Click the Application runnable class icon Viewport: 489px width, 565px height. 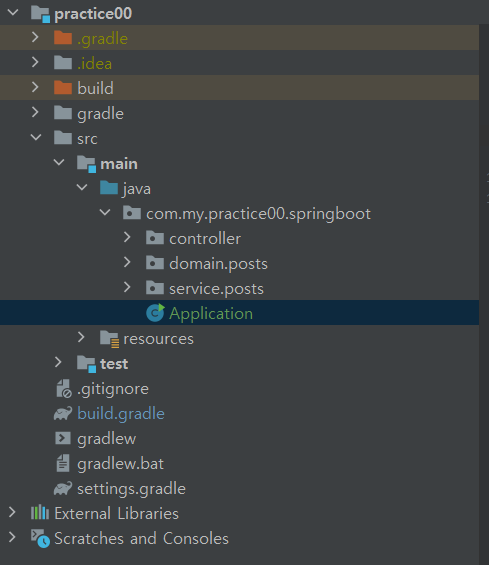155,312
